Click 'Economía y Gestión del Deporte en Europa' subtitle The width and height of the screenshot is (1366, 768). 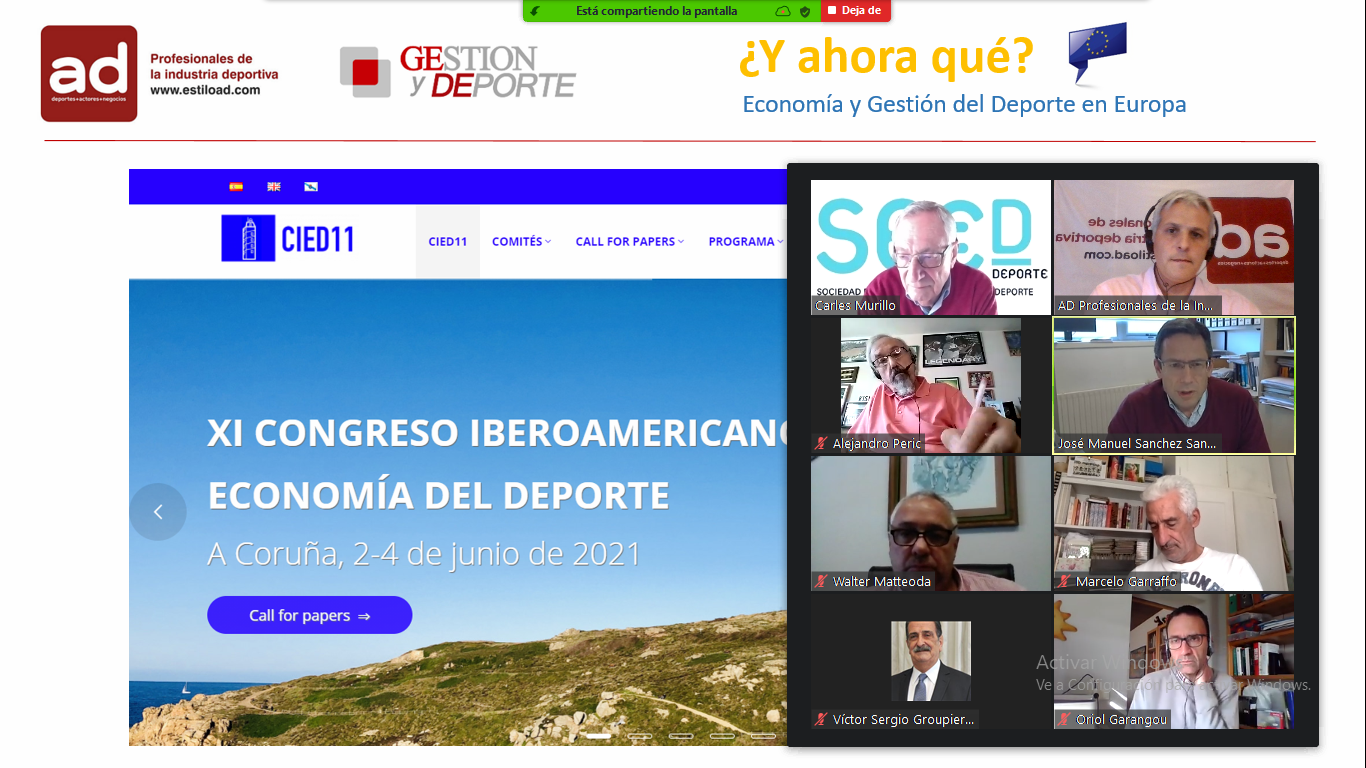coord(964,104)
